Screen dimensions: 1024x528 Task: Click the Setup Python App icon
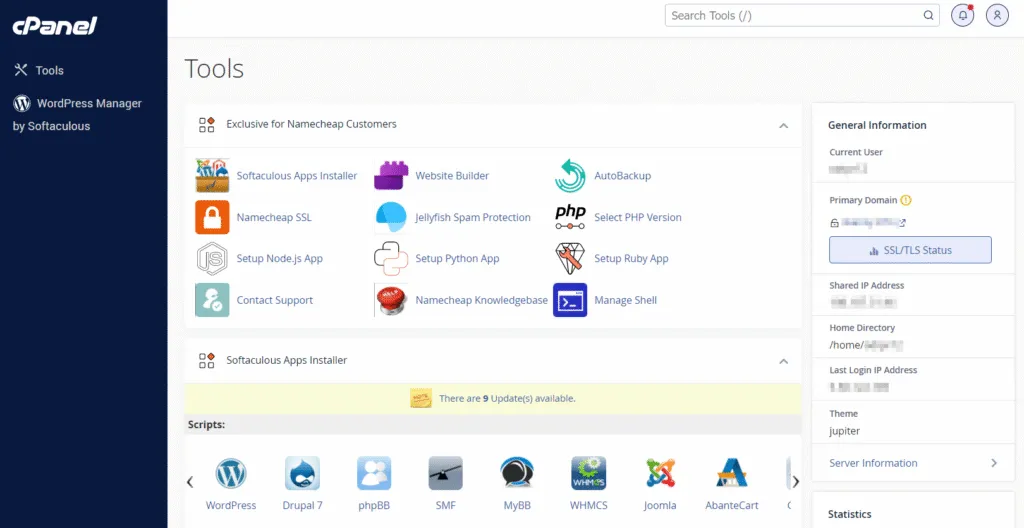tap(391, 258)
